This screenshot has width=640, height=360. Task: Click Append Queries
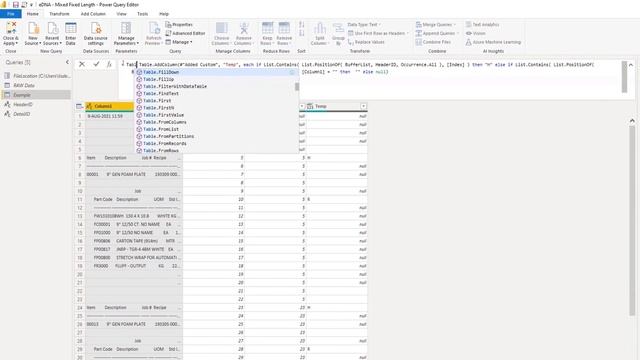pos(437,33)
